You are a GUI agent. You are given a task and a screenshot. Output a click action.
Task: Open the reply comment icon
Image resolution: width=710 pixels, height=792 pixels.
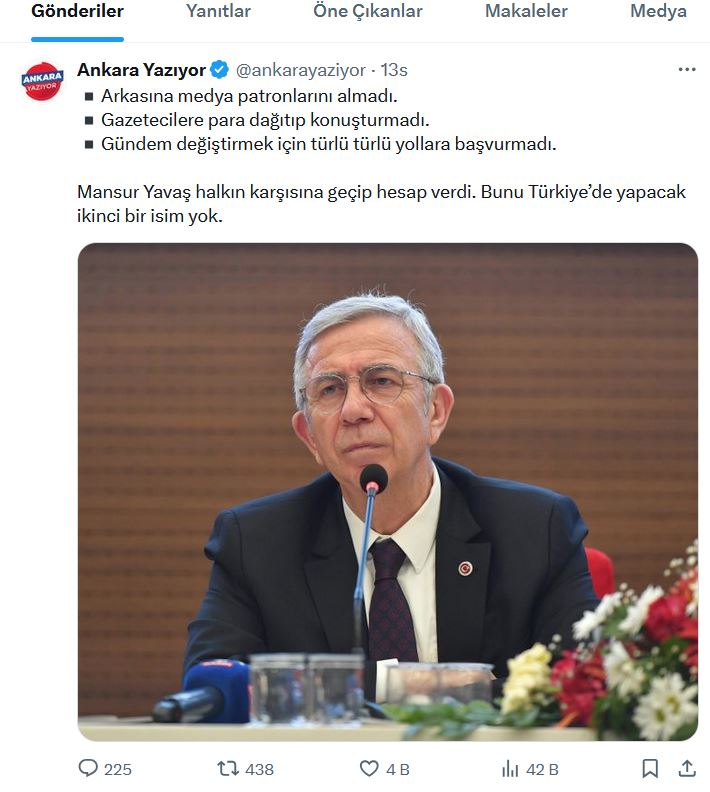[x=88, y=768]
